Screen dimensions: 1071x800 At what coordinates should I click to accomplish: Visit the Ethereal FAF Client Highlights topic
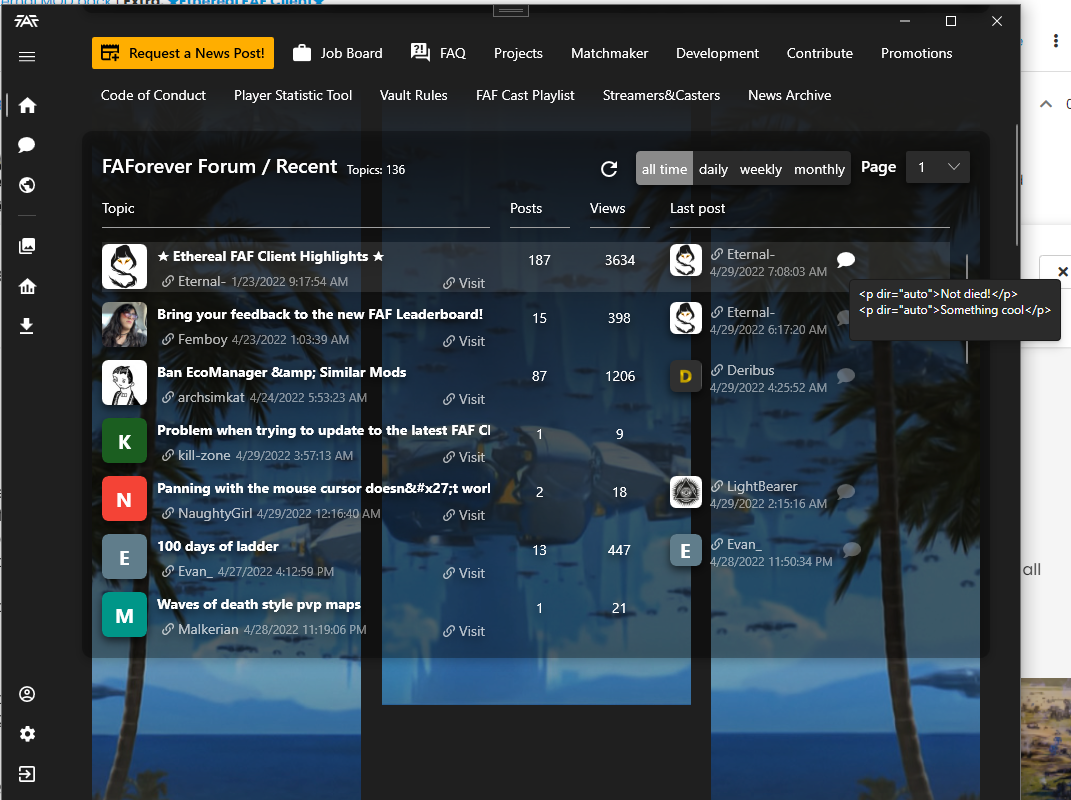[x=464, y=283]
